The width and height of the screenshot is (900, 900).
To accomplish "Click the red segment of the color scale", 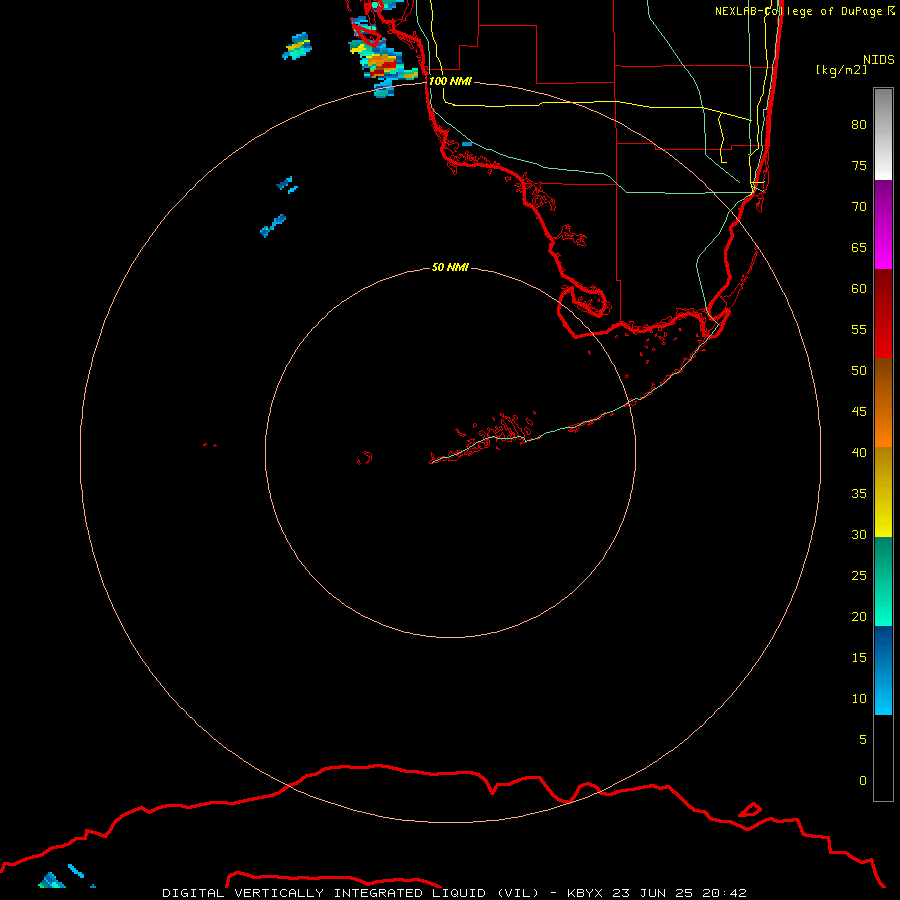I will (883, 313).
